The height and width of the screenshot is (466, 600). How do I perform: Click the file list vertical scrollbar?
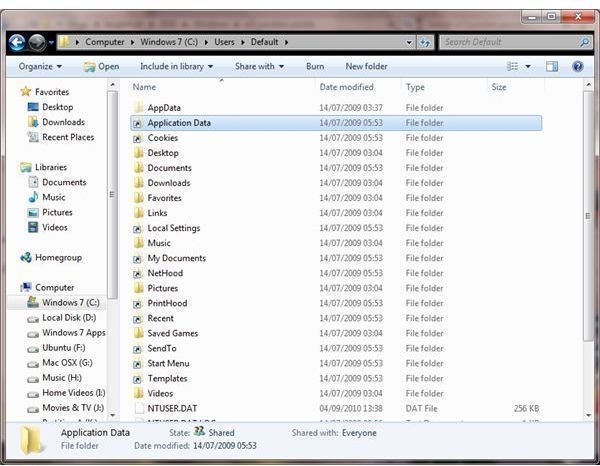588,216
